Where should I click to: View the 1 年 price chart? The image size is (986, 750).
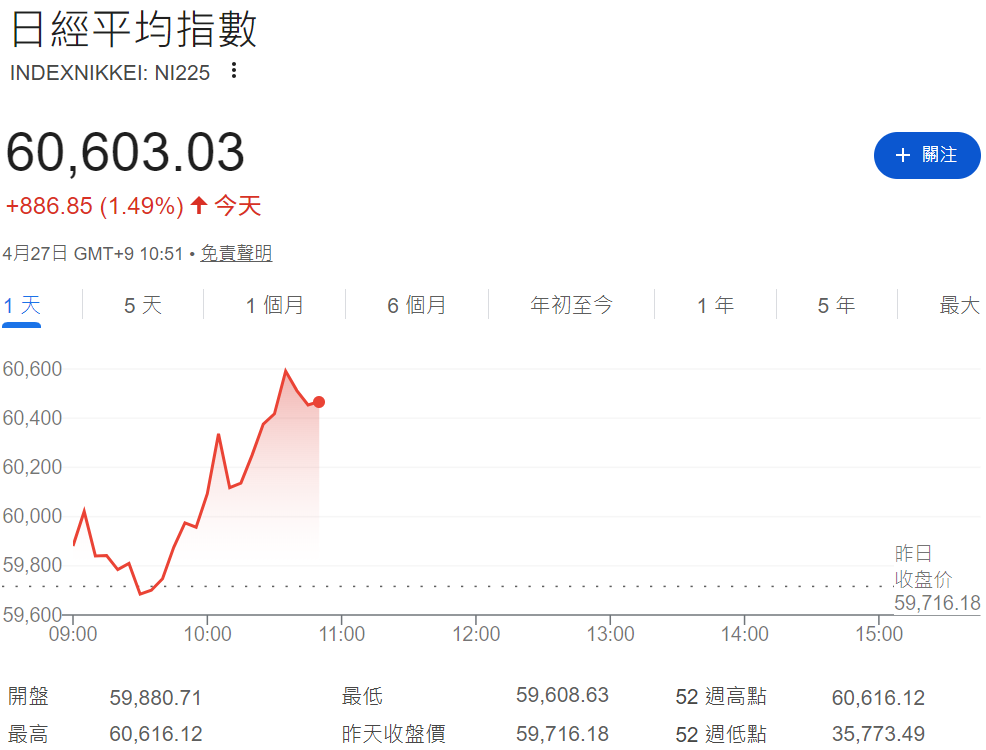(x=714, y=305)
